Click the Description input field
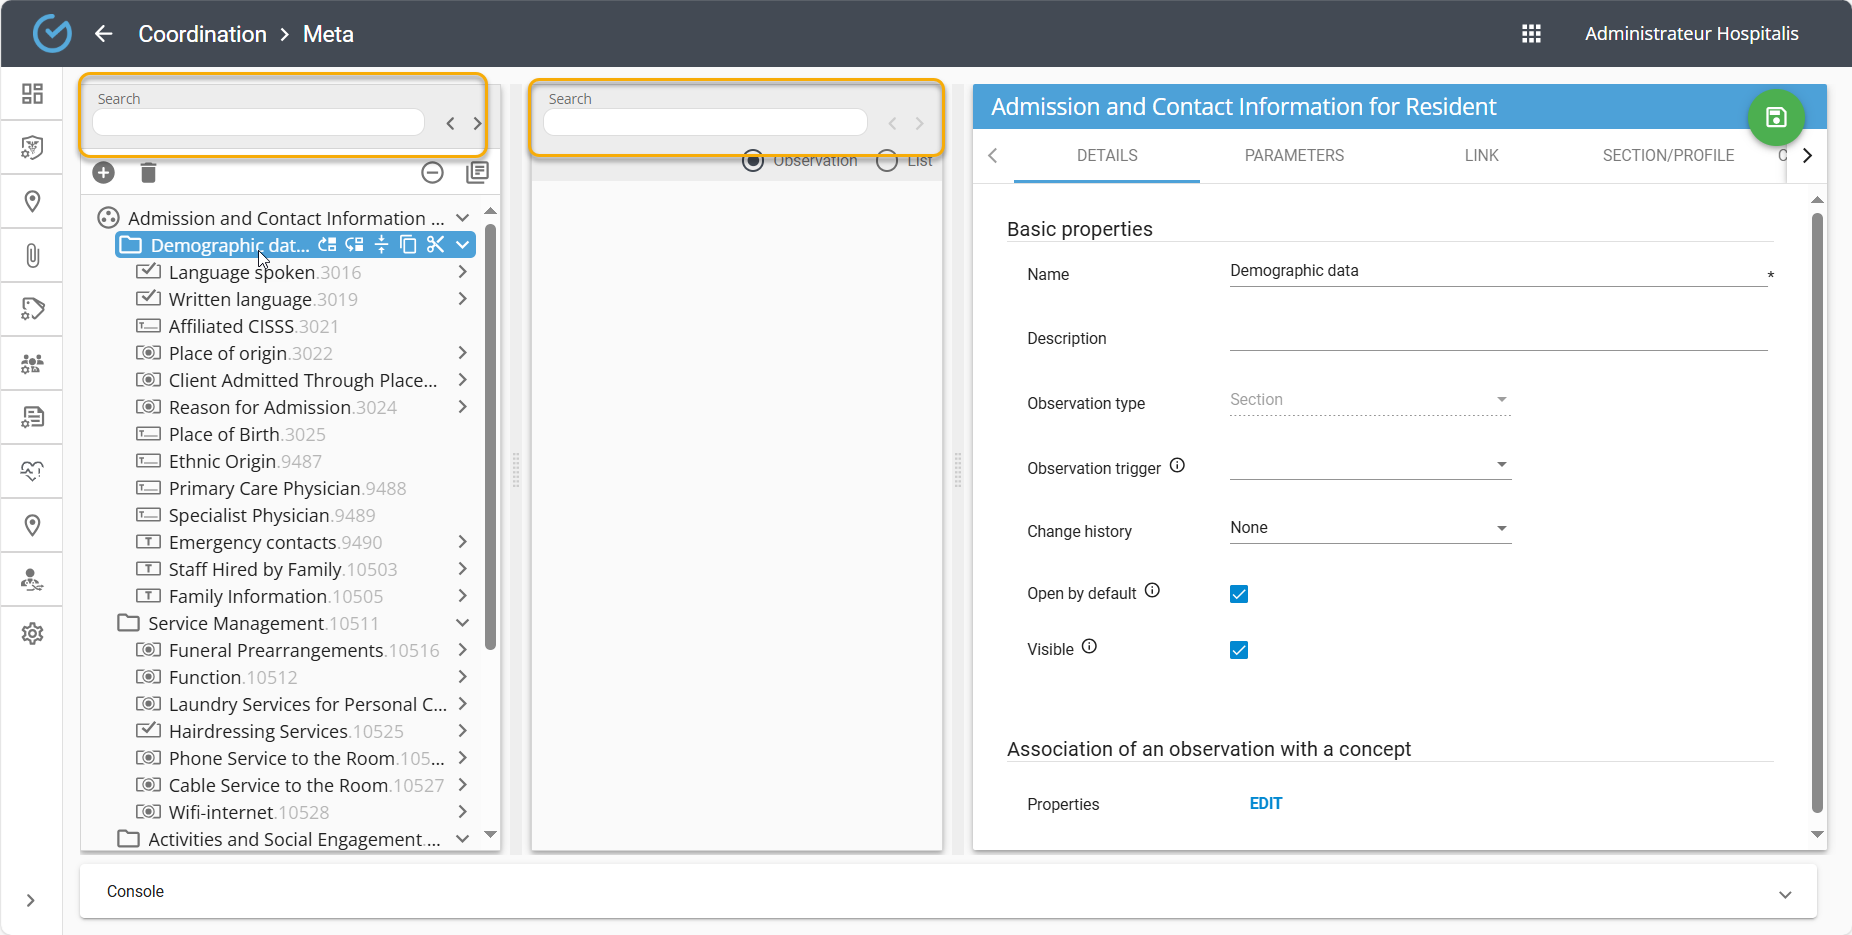1852x935 pixels. click(1497, 337)
